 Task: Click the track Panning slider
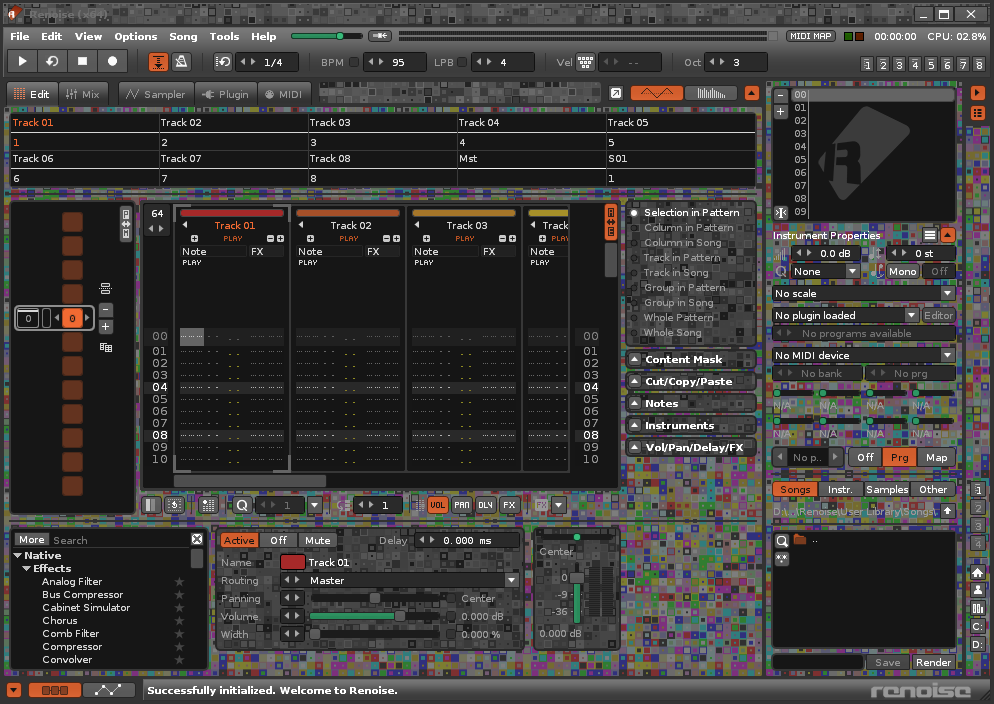[x=374, y=598]
